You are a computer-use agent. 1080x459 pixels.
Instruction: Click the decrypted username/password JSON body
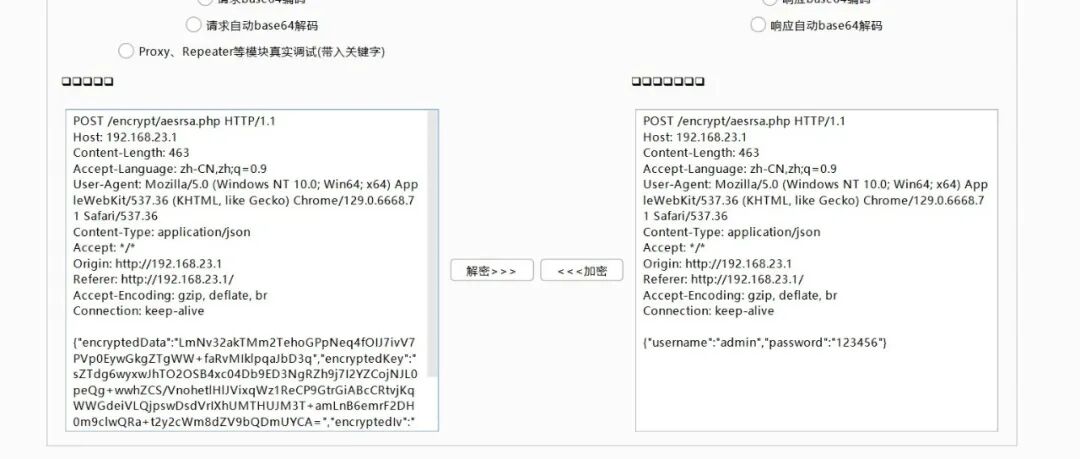[765, 343]
